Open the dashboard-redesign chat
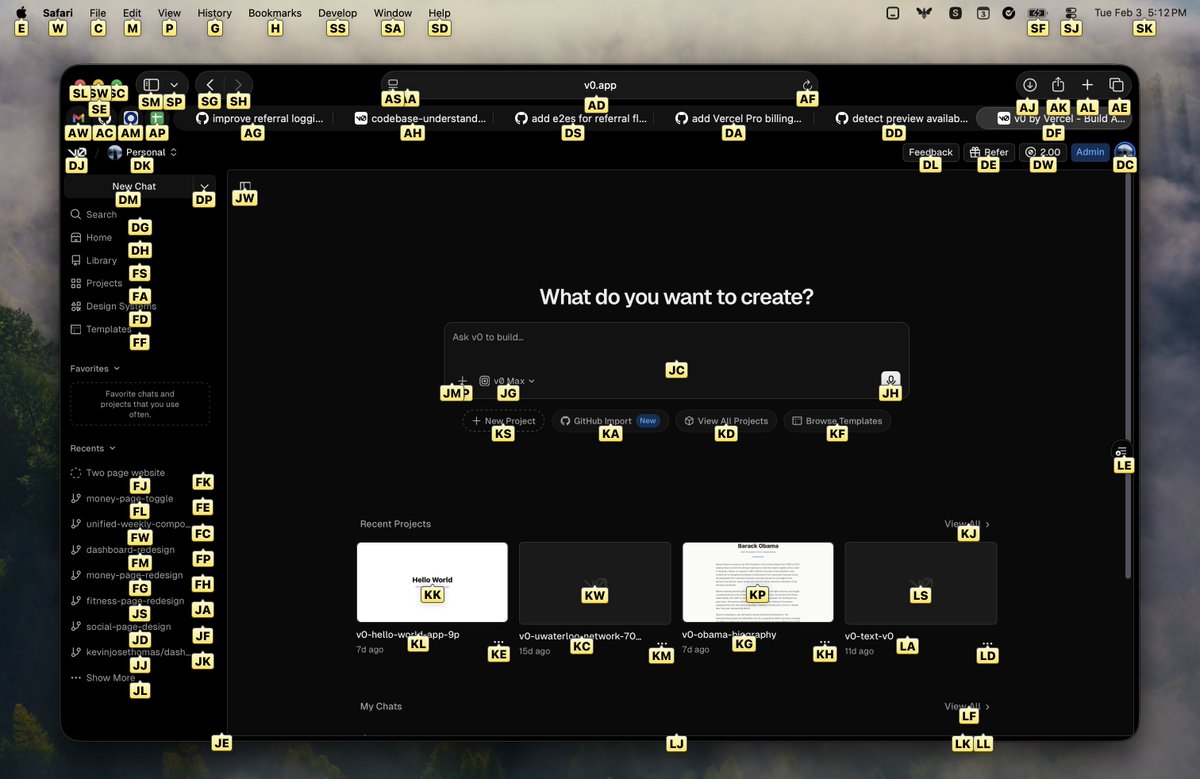This screenshot has width=1200, height=779. tap(129, 549)
